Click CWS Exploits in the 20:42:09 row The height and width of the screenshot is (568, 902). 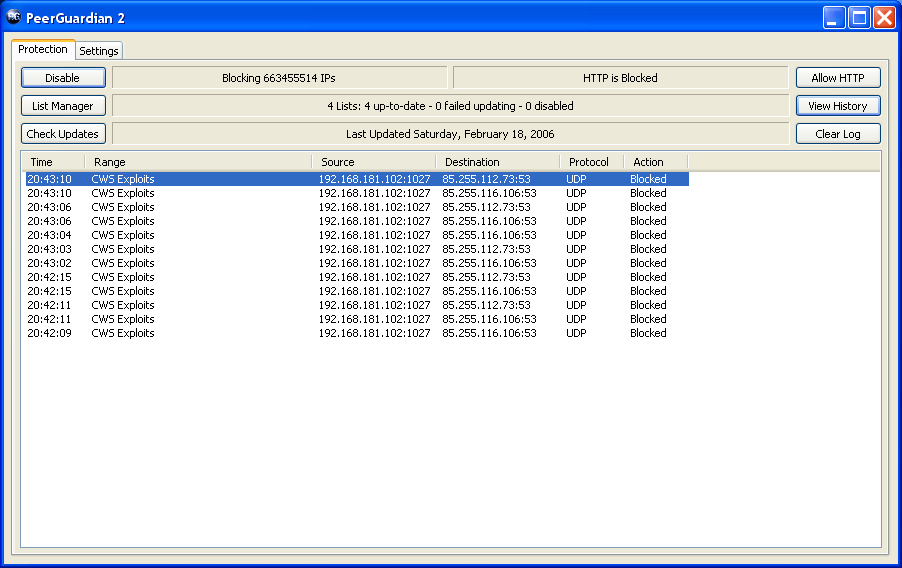[123, 333]
